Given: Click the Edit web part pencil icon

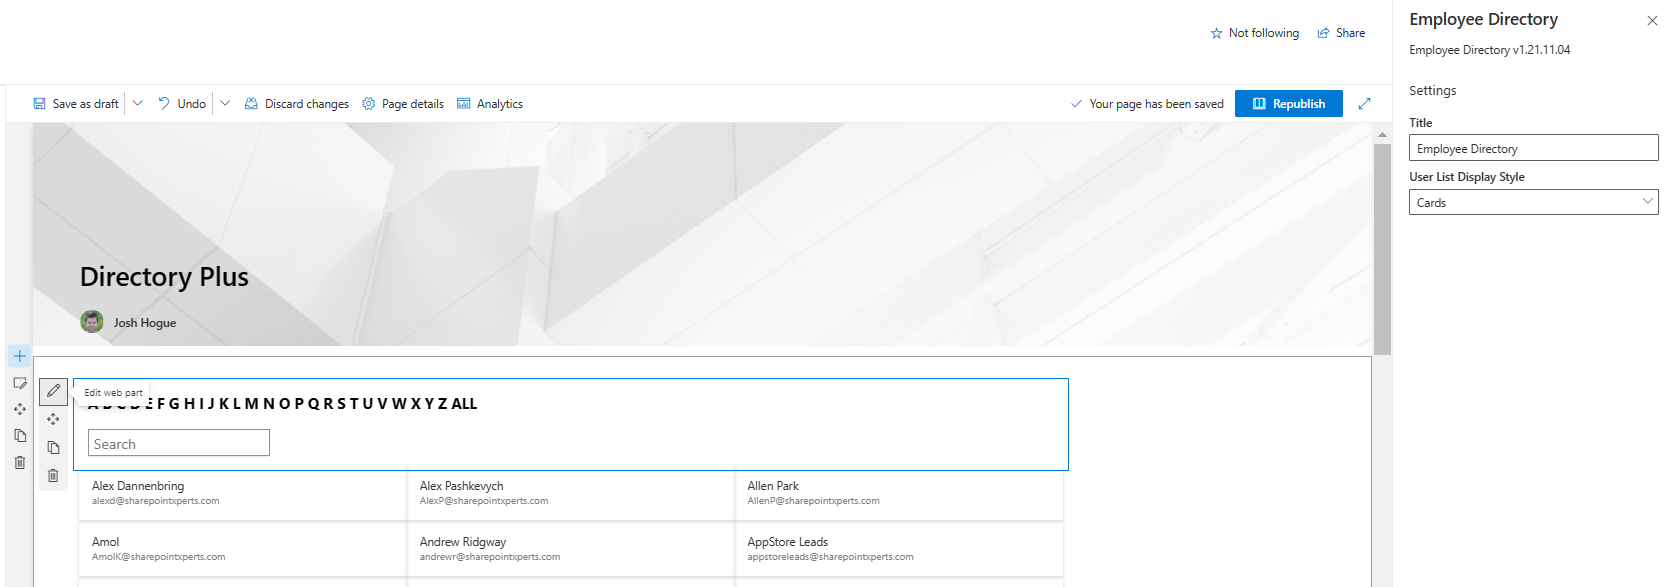Looking at the screenshot, I should click(x=53, y=391).
